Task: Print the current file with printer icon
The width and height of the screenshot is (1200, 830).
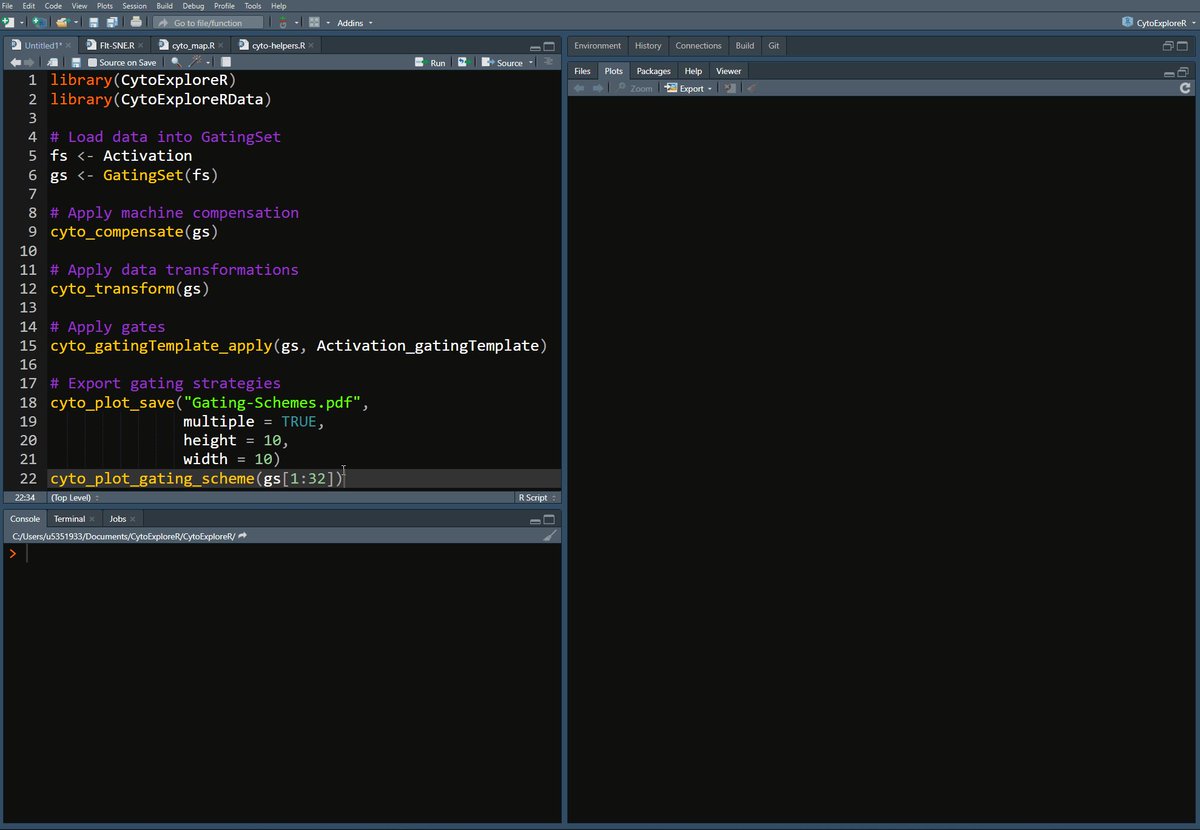Action: pyautogui.click(x=136, y=22)
